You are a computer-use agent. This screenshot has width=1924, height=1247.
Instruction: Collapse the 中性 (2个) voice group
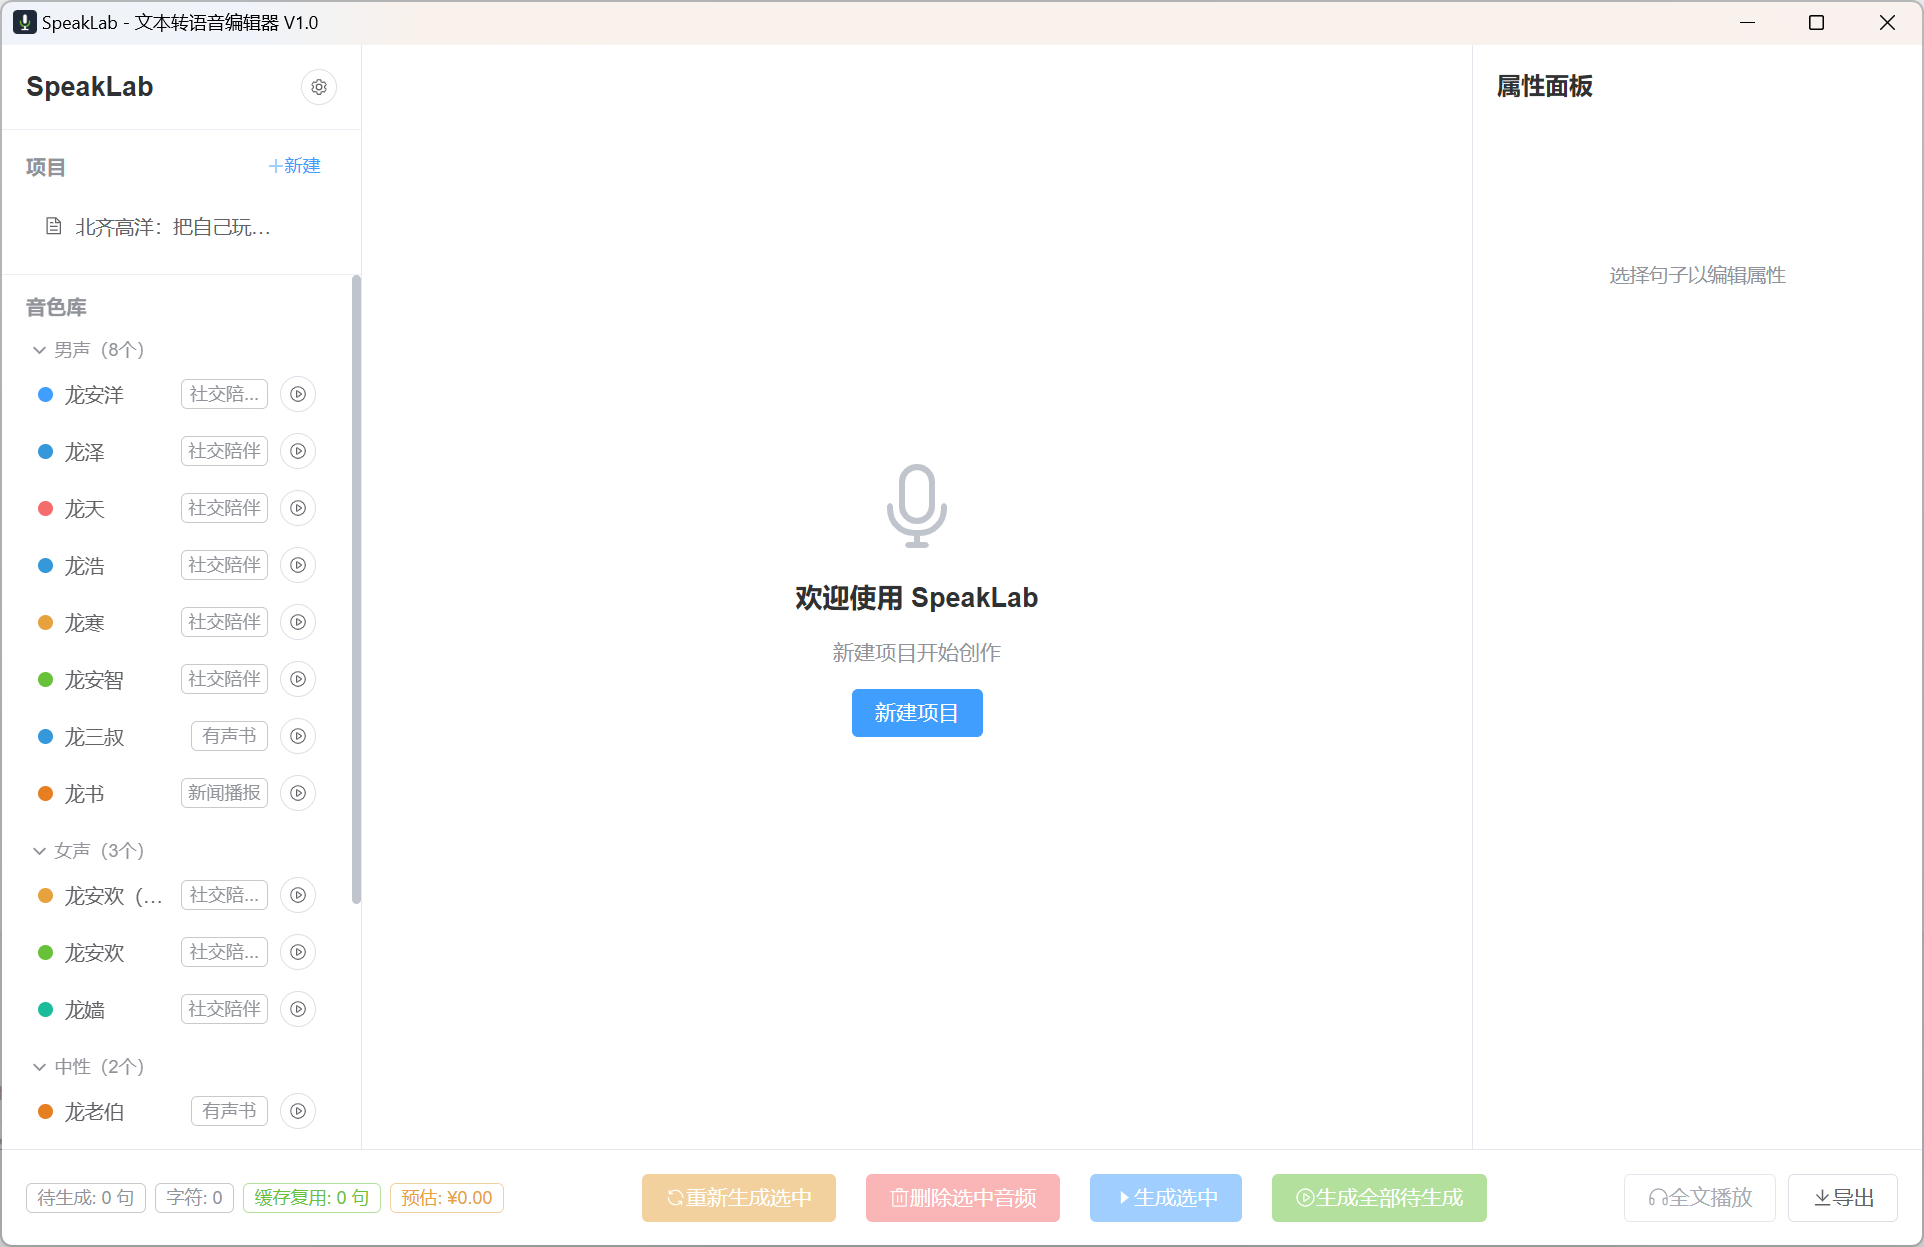coord(39,1067)
